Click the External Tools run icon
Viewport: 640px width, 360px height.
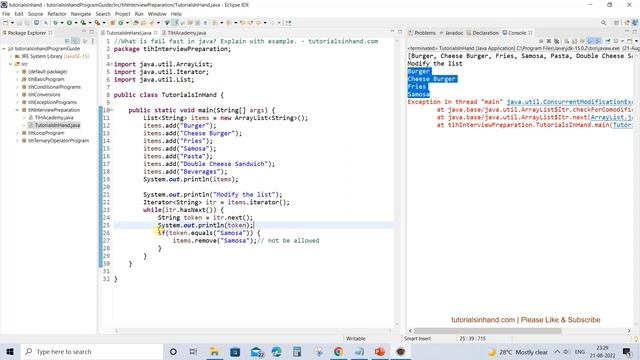click(97, 22)
